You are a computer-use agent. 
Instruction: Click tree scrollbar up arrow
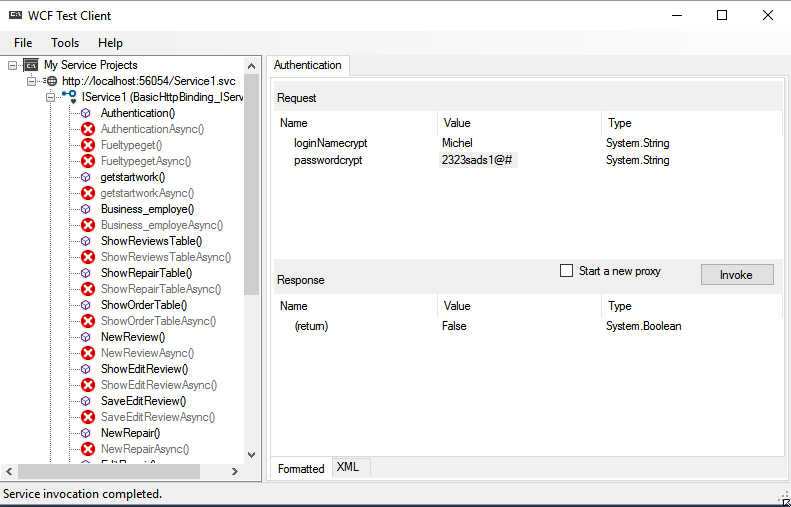click(251, 66)
